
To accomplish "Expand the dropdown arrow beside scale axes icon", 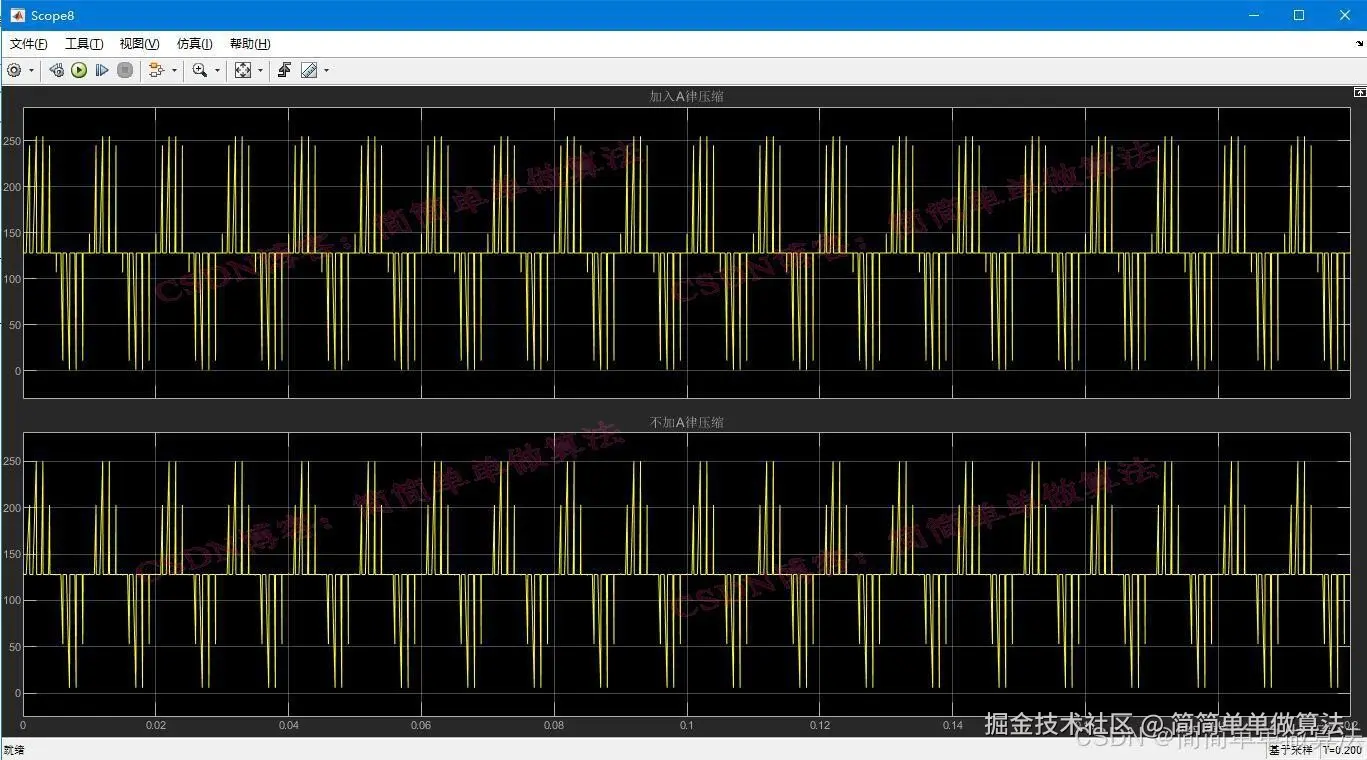I will [x=260, y=70].
